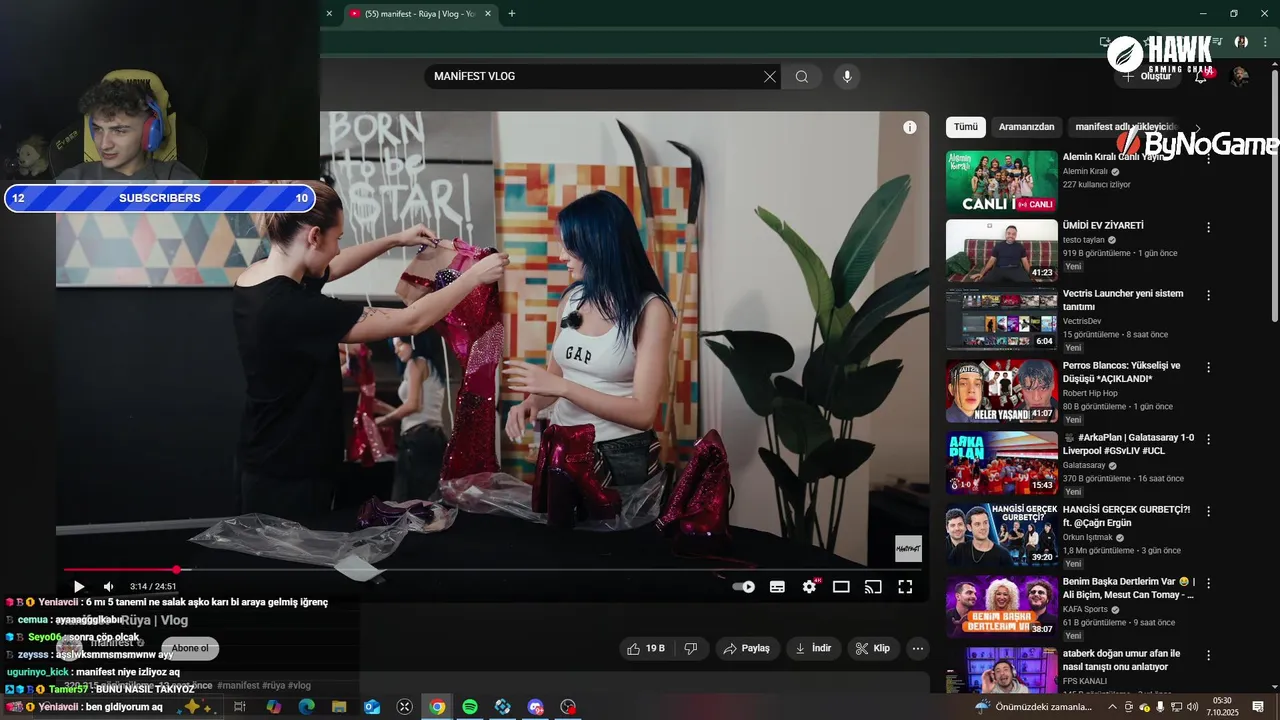Clear the MANİFEST VLOG search text
The image size is (1280, 720).
pos(769,77)
